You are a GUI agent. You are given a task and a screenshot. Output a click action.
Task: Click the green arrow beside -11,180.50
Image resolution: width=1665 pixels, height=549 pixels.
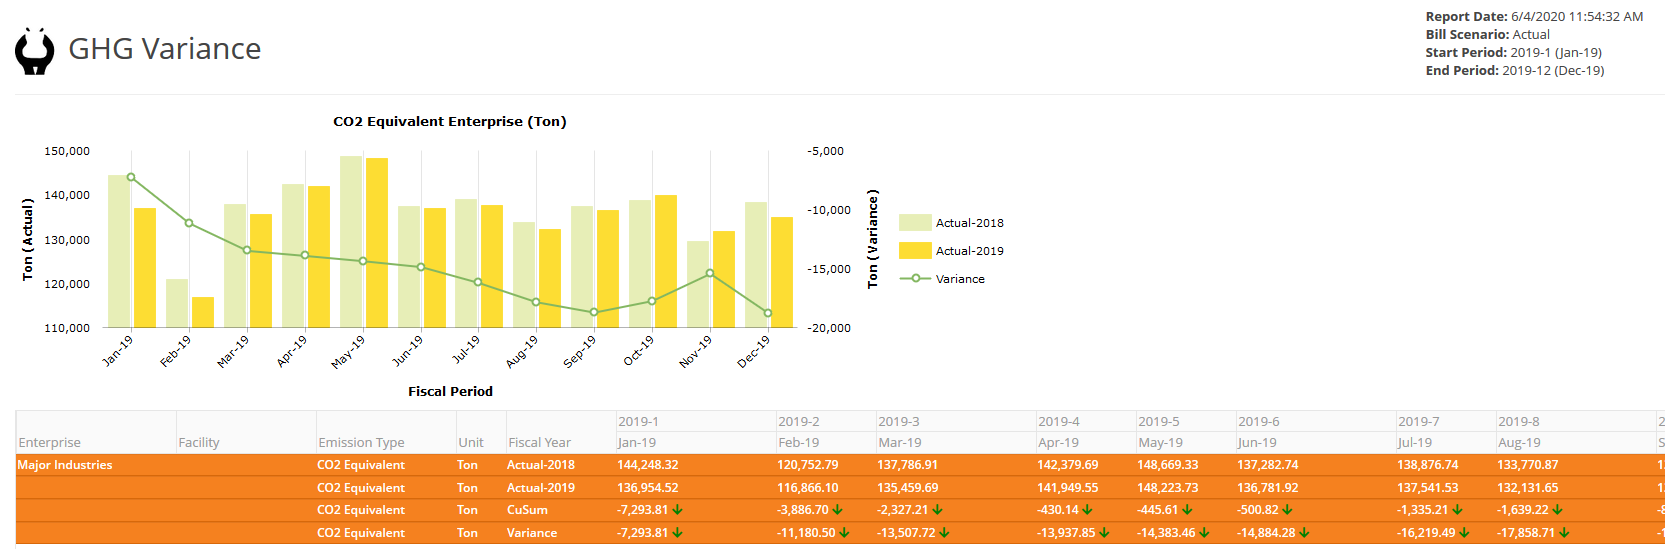click(x=845, y=533)
